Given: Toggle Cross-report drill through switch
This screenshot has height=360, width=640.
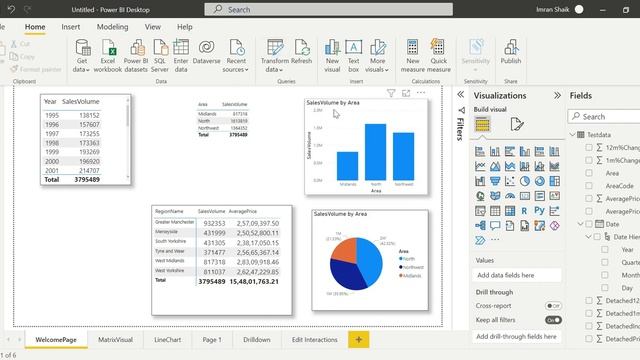Looking at the screenshot, I should pos(553,306).
